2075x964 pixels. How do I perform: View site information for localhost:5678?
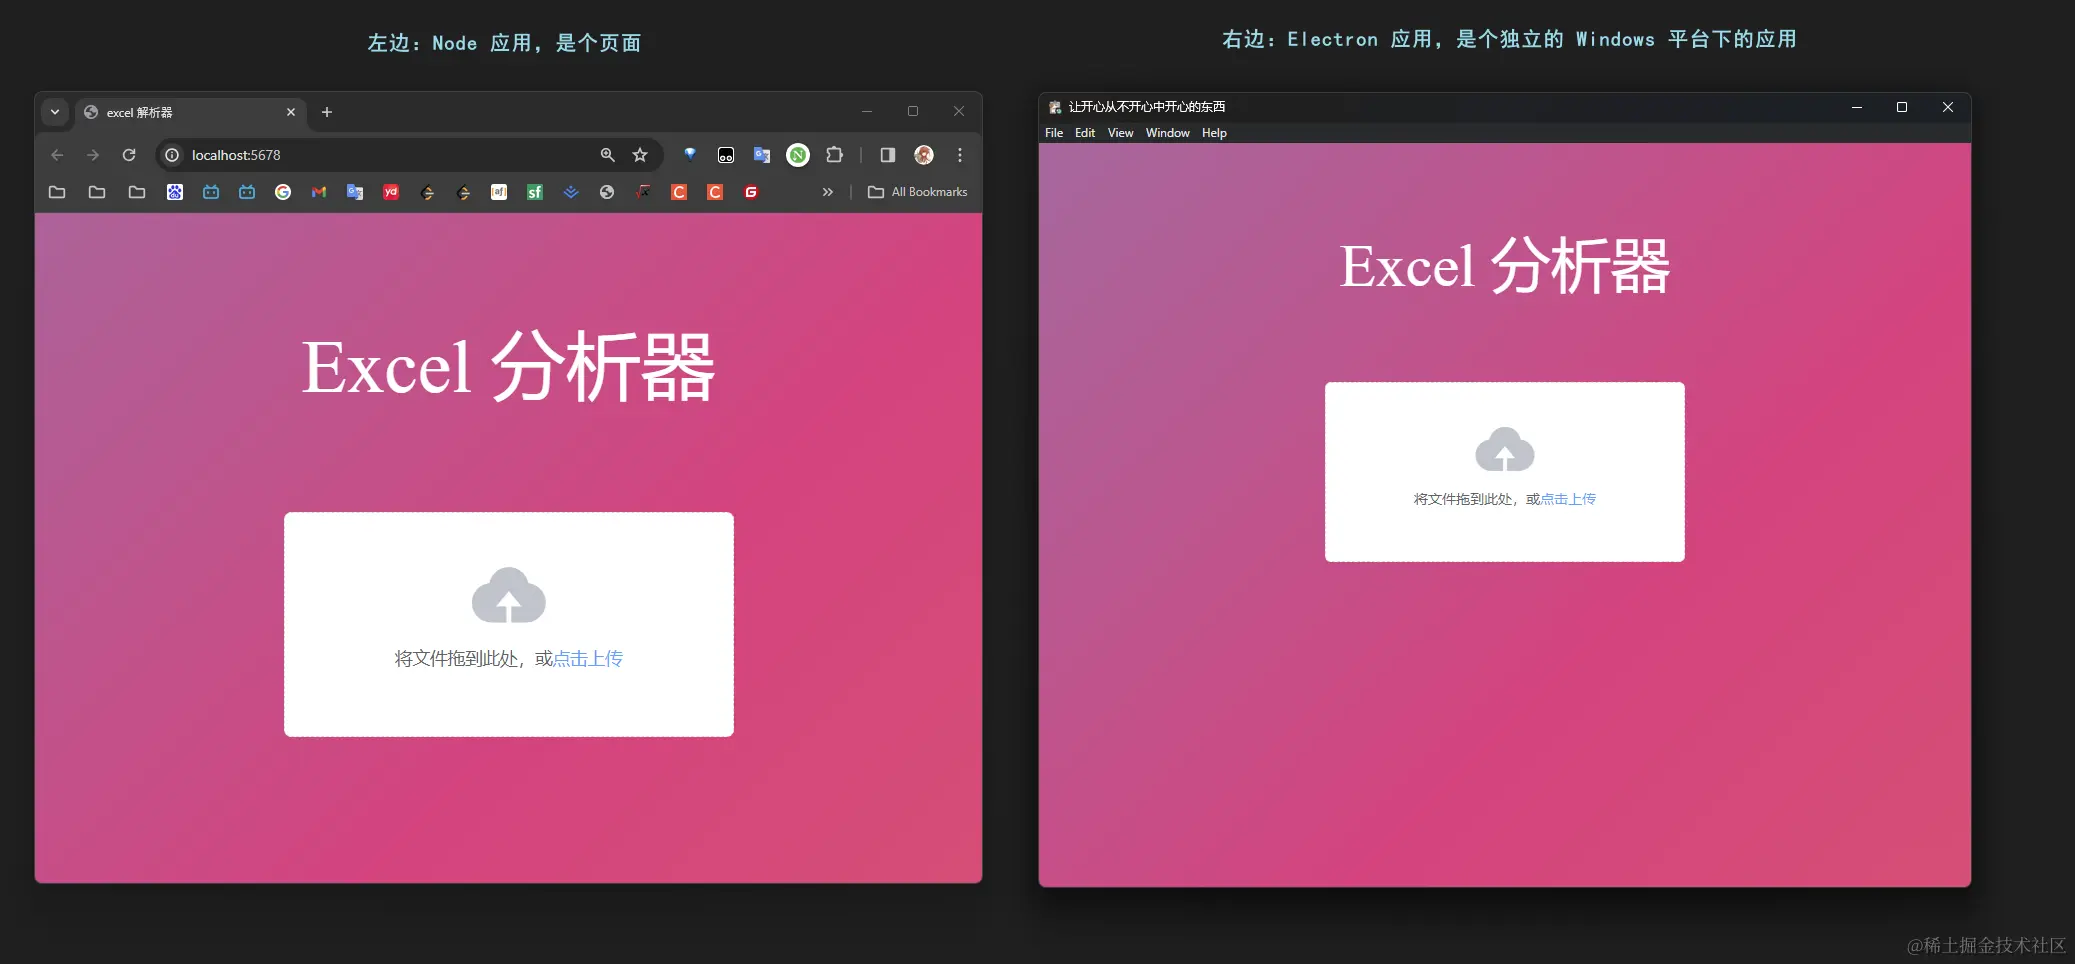[x=172, y=155]
